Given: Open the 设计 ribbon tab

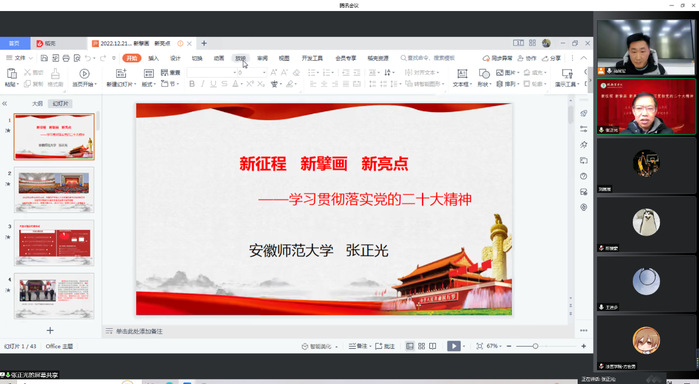Looking at the screenshot, I should [175, 58].
